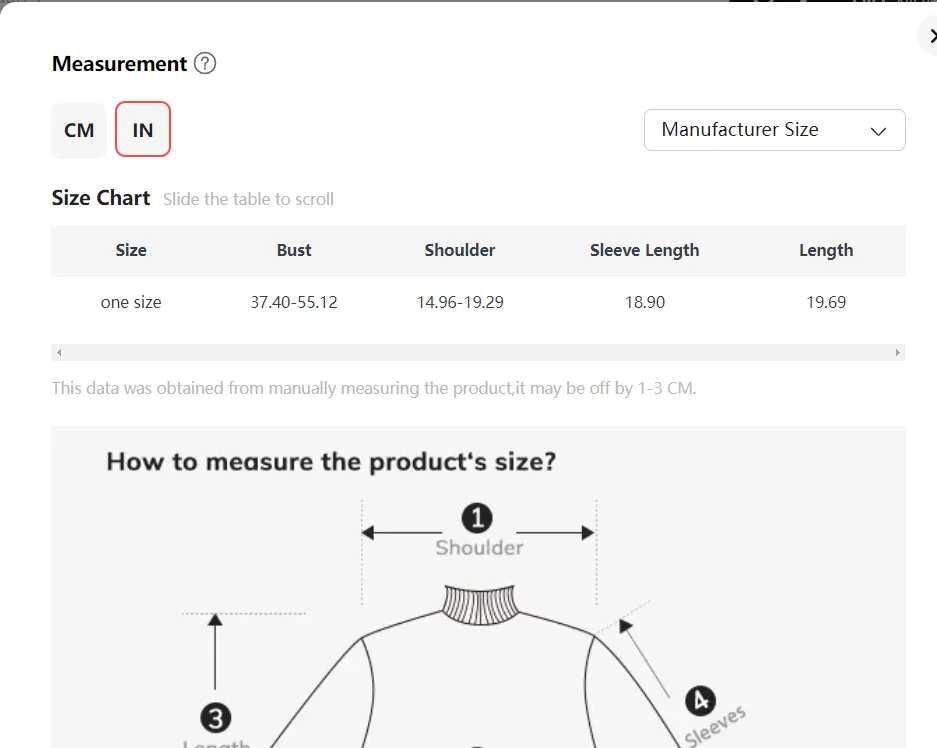This screenshot has height=748, width=937.
Task: Close the size chart popup
Action: 930,36
